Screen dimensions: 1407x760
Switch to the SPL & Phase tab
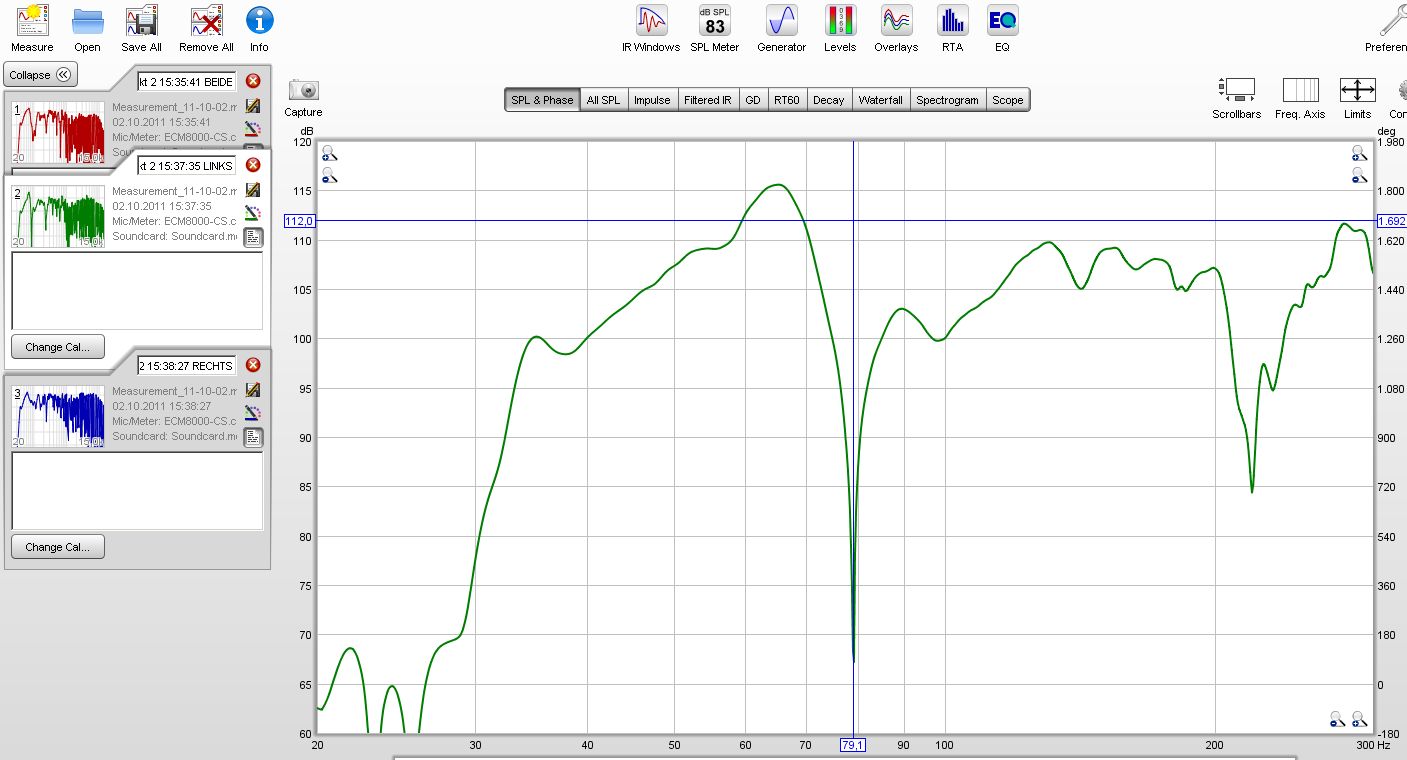[x=542, y=100]
